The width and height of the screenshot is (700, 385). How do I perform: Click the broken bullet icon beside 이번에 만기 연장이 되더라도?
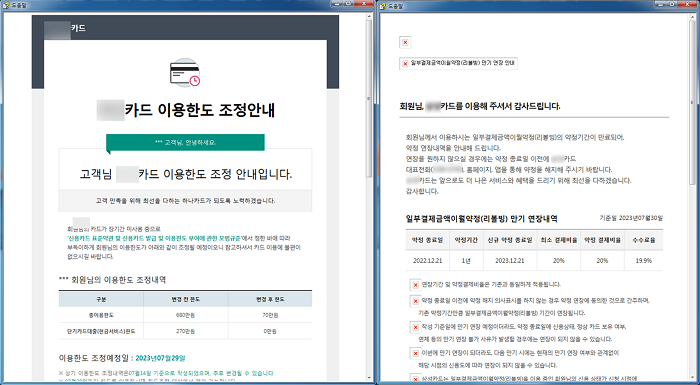[415, 354]
